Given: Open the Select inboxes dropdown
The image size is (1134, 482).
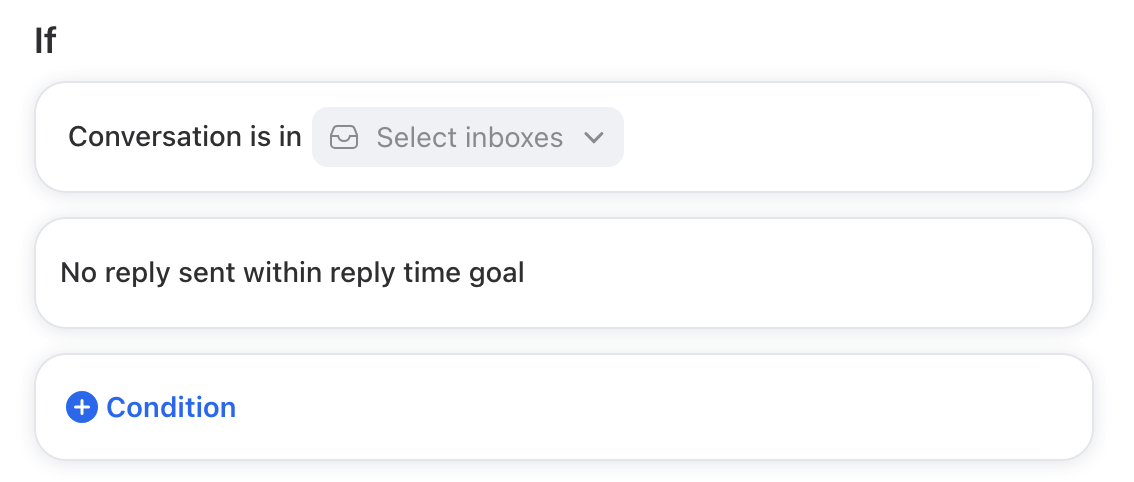Looking at the screenshot, I should click(x=468, y=137).
